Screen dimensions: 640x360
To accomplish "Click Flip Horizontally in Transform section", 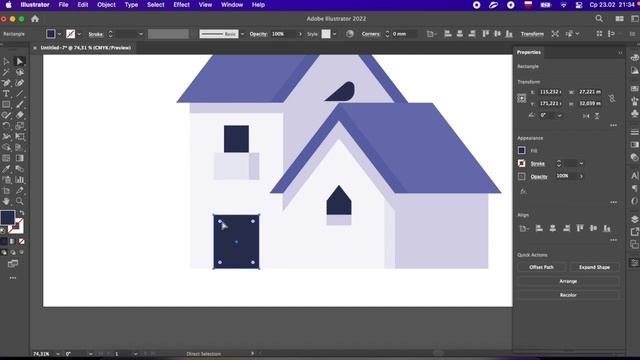I will (x=586, y=116).
